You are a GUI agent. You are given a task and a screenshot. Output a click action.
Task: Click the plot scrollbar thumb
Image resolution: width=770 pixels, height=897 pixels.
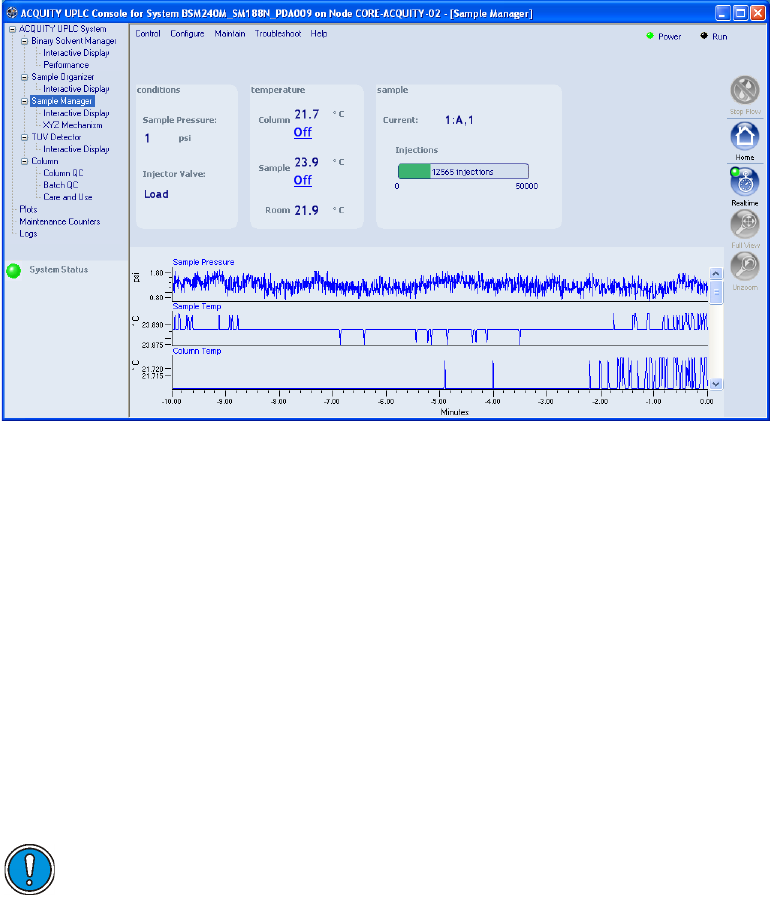click(x=716, y=292)
